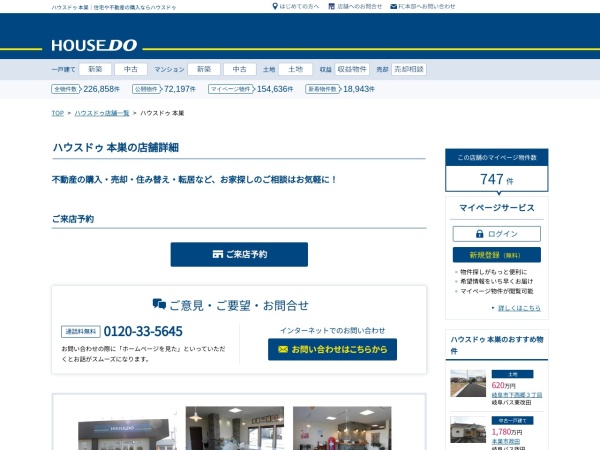The width and height of the screenshot is (600, 450).
Task: Click the envelope icon for FC本部へお問い合わせ
Action: coord(393,7)
